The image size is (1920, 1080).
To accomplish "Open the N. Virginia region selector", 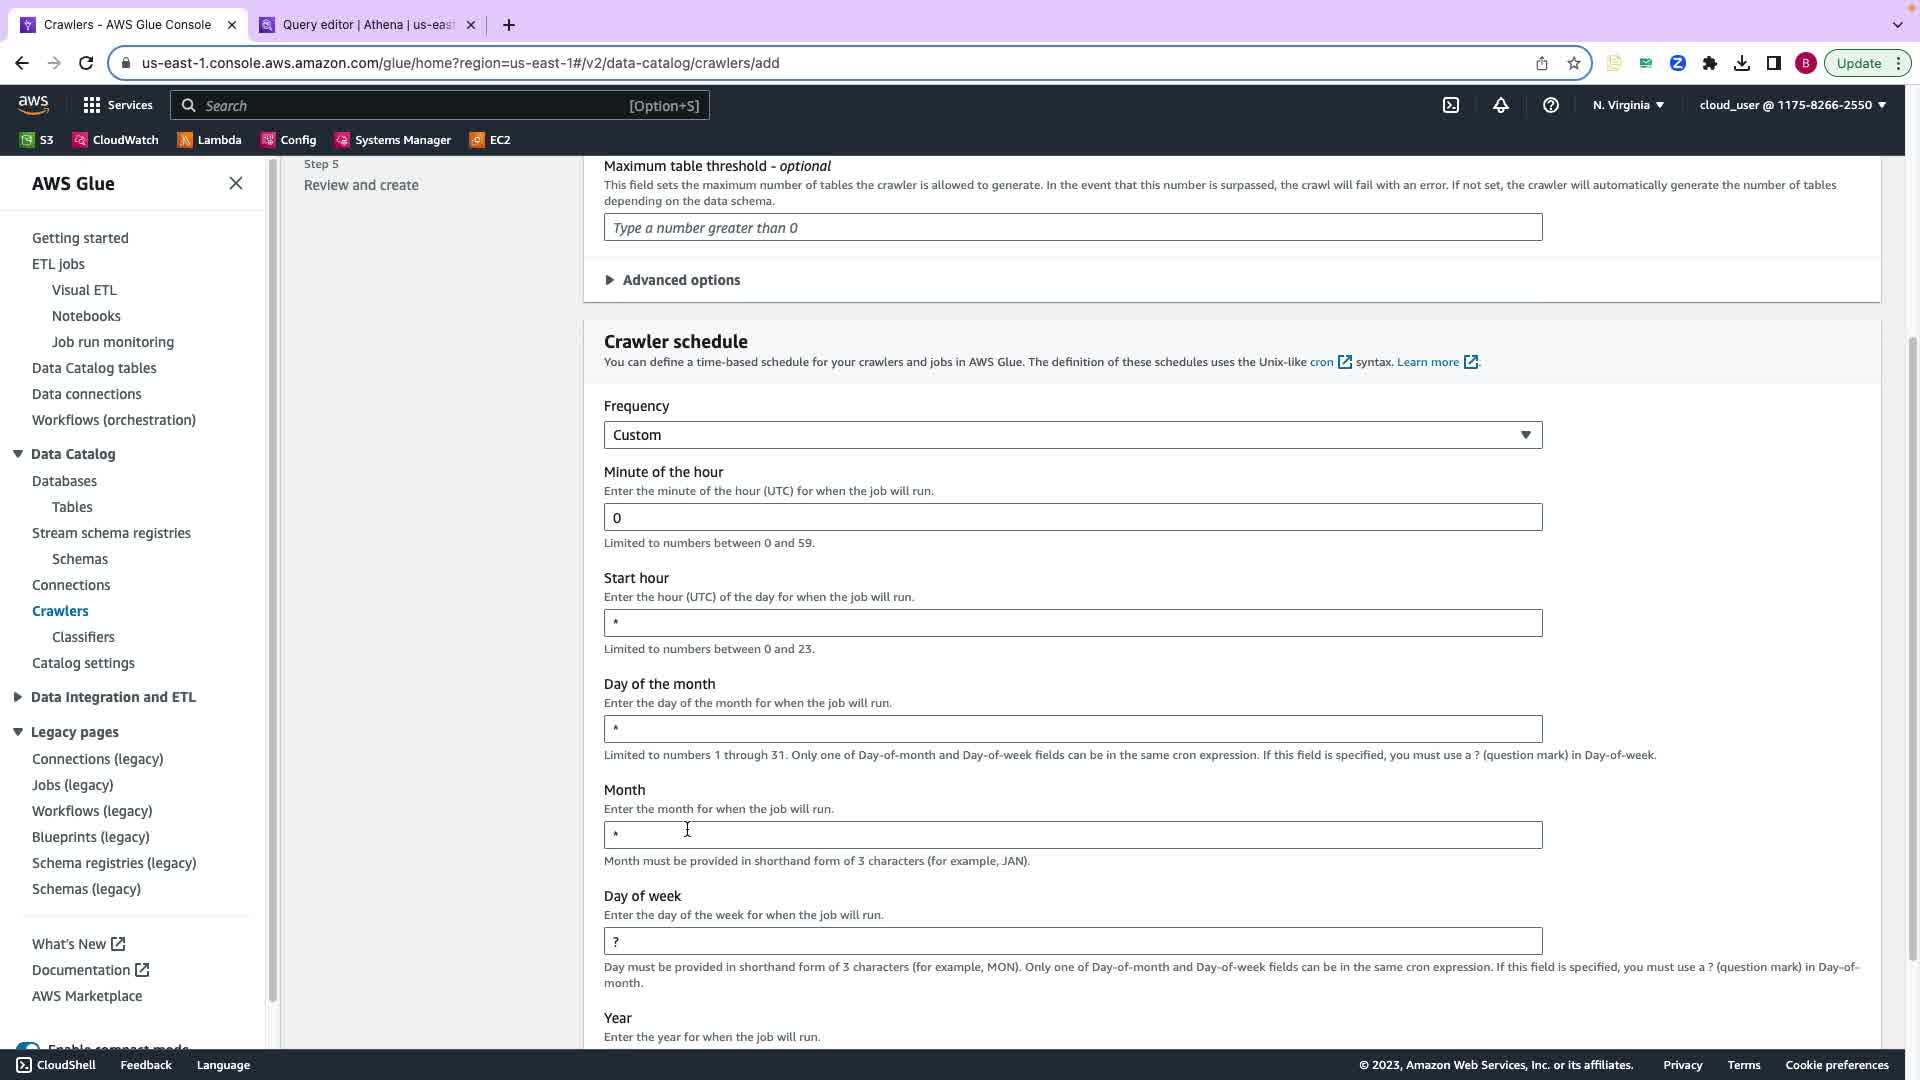I will [x=1628, y=105].
